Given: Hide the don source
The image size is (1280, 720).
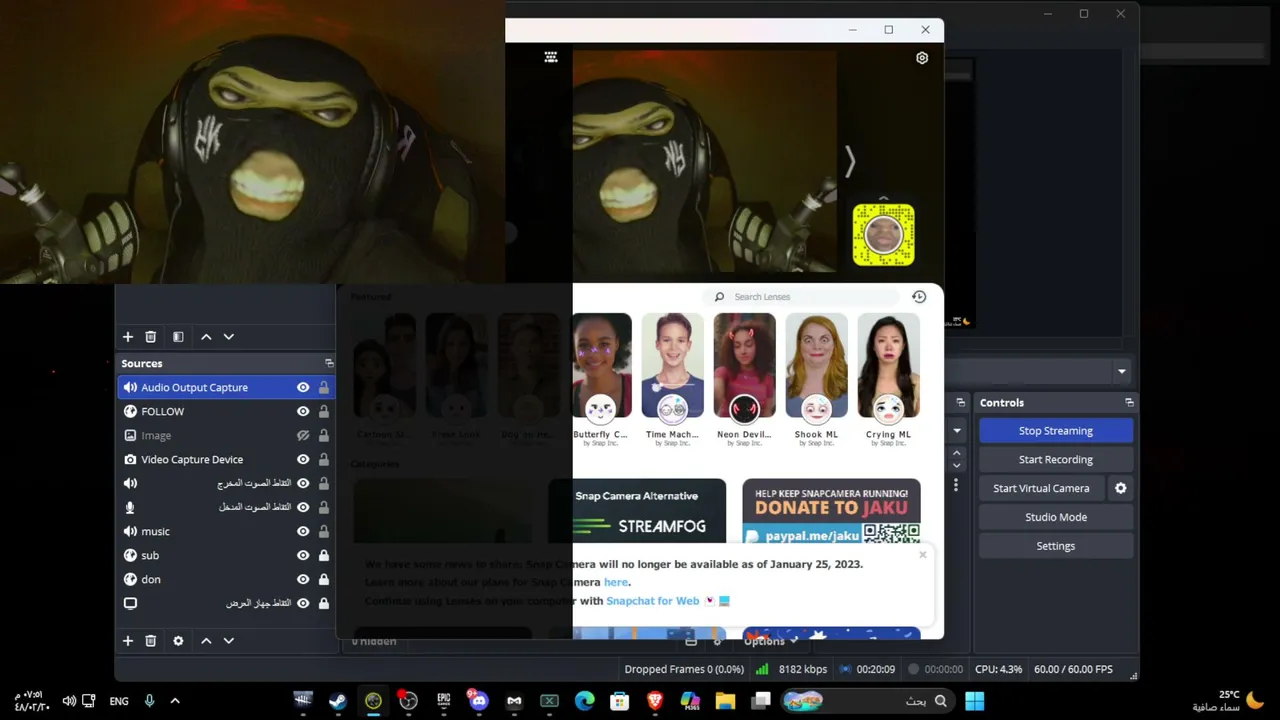Looking at the screenshot, I should 303,579.
